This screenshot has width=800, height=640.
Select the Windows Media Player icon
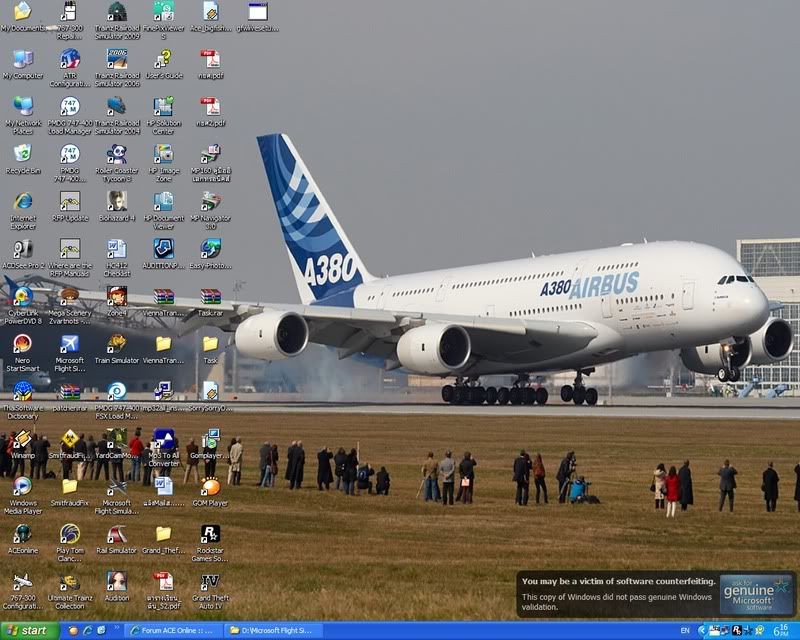tap(22, 495)
